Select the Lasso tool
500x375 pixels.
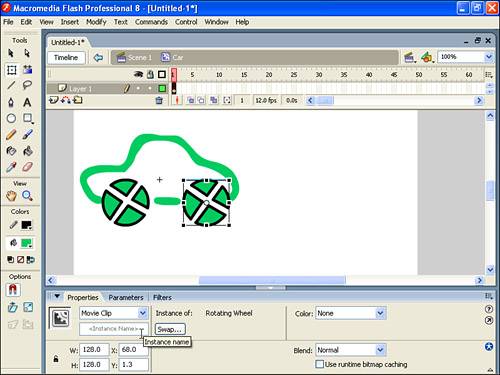click(x=27, y=85)
